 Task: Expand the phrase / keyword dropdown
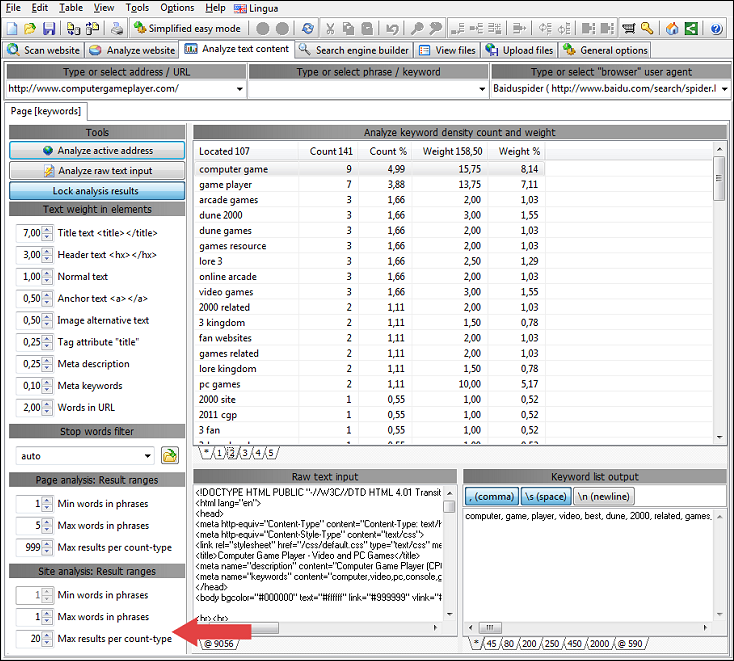point(482,89)
